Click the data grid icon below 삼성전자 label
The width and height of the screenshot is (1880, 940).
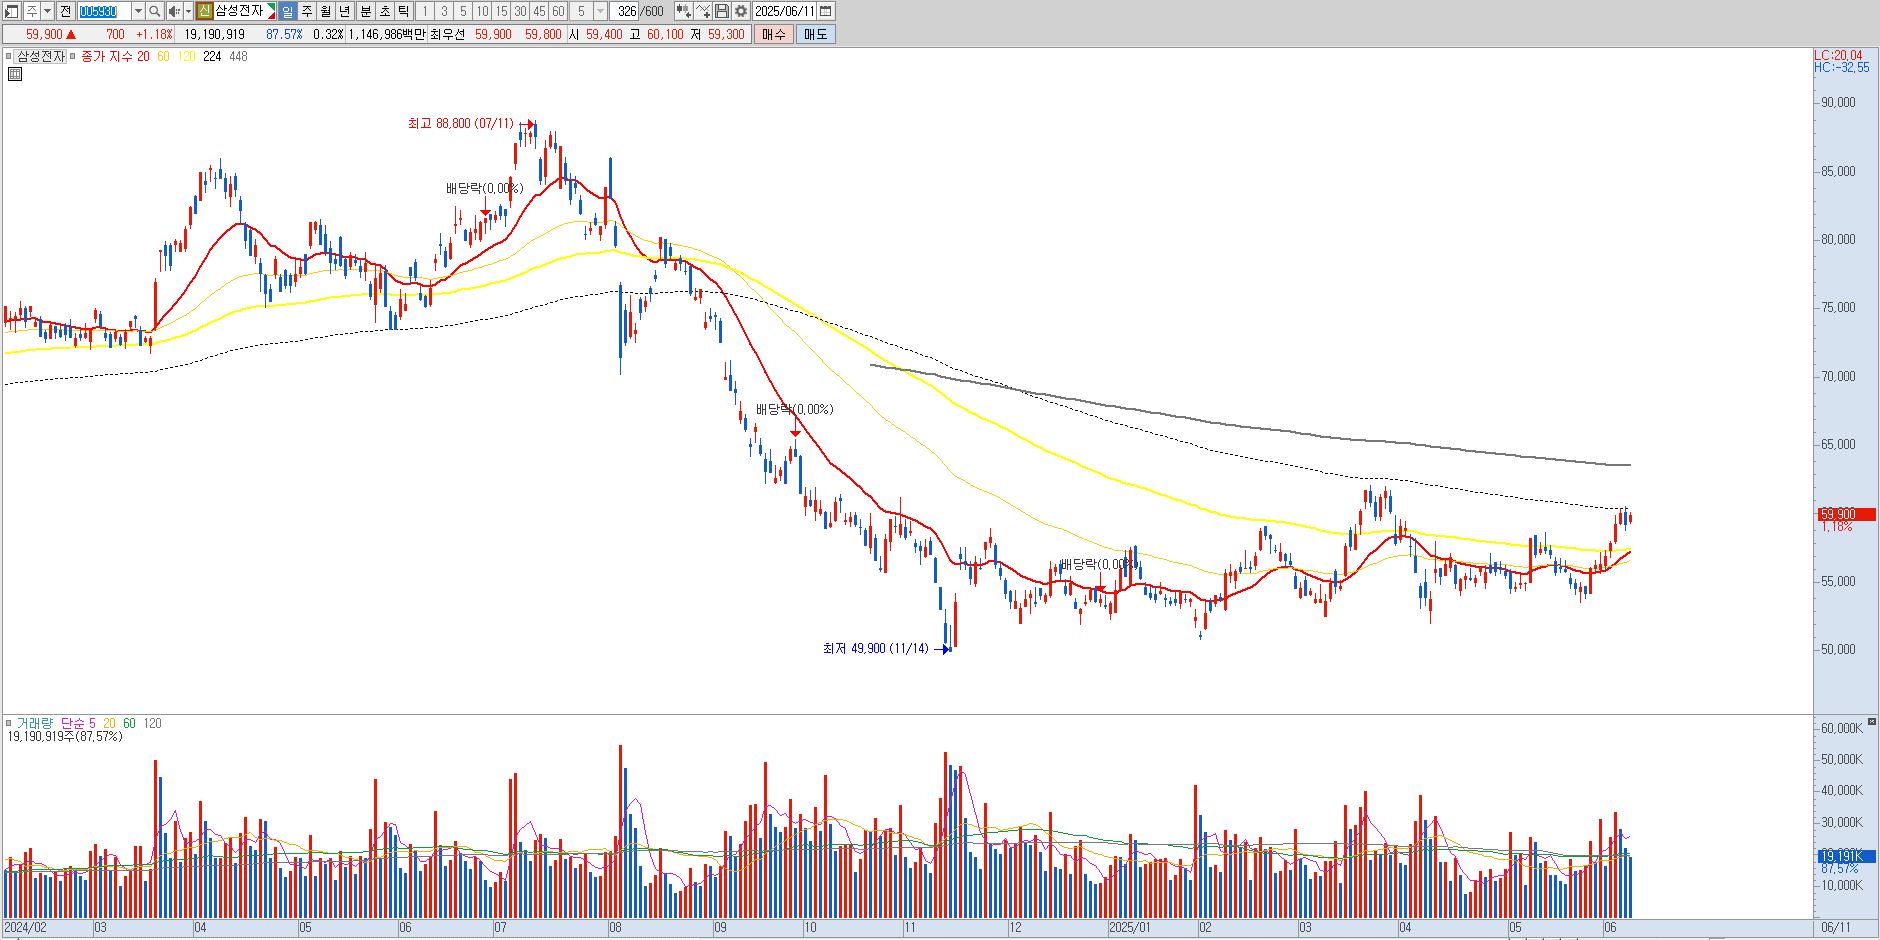pos(15,74)
